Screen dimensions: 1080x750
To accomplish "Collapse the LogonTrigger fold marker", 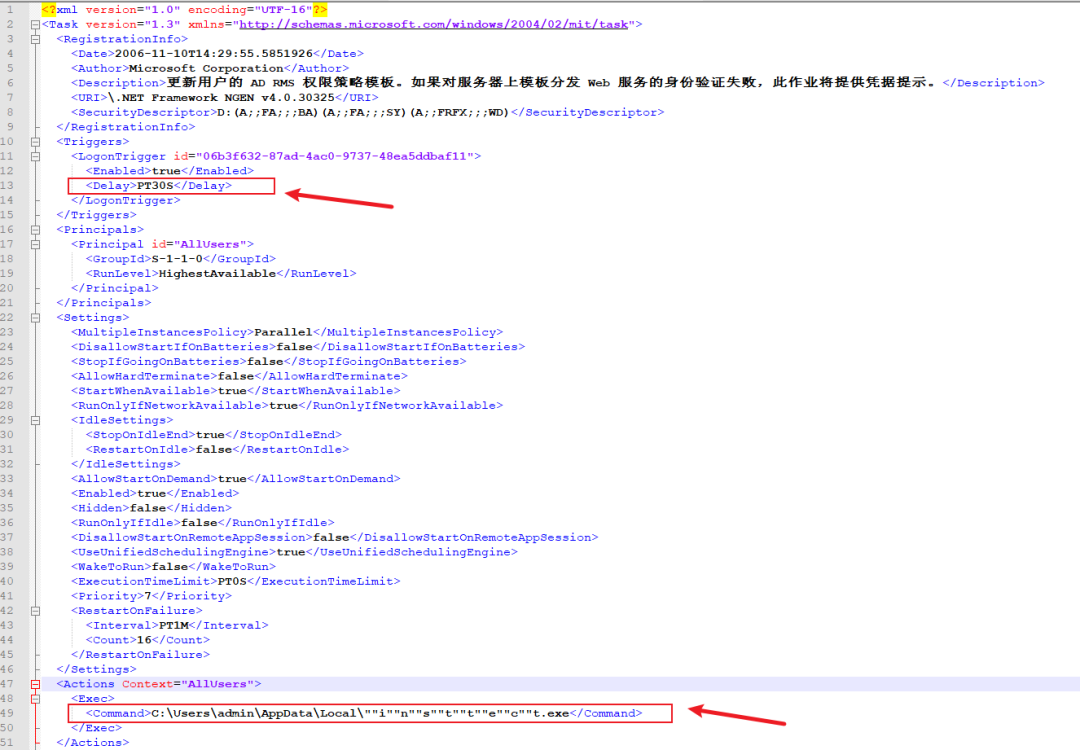I will pos(35,156).
